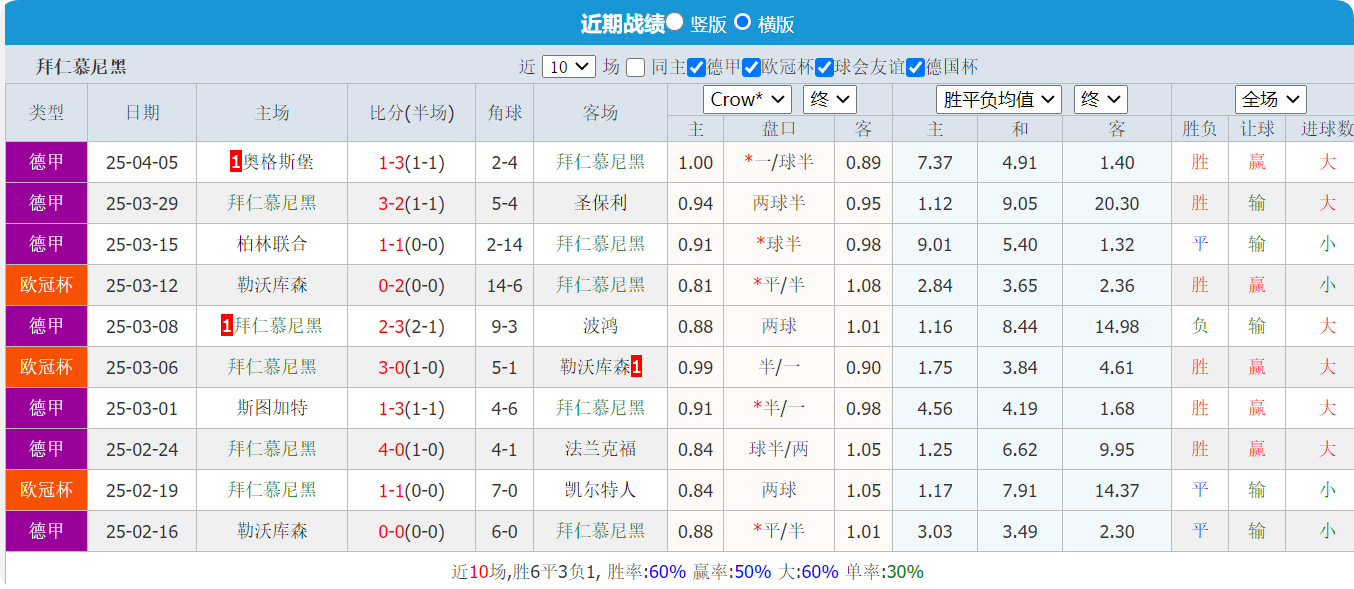The image size is (1354, 589).
Task: Disable the 球会友谊 filter checkbox
Action: coord(824,66)
